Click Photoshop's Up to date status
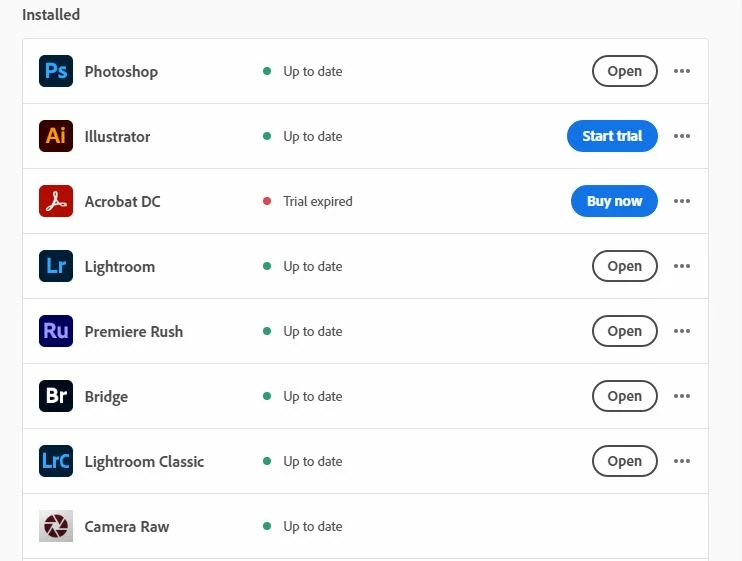This screenshot has width=742, height=561. click(313, 71)
